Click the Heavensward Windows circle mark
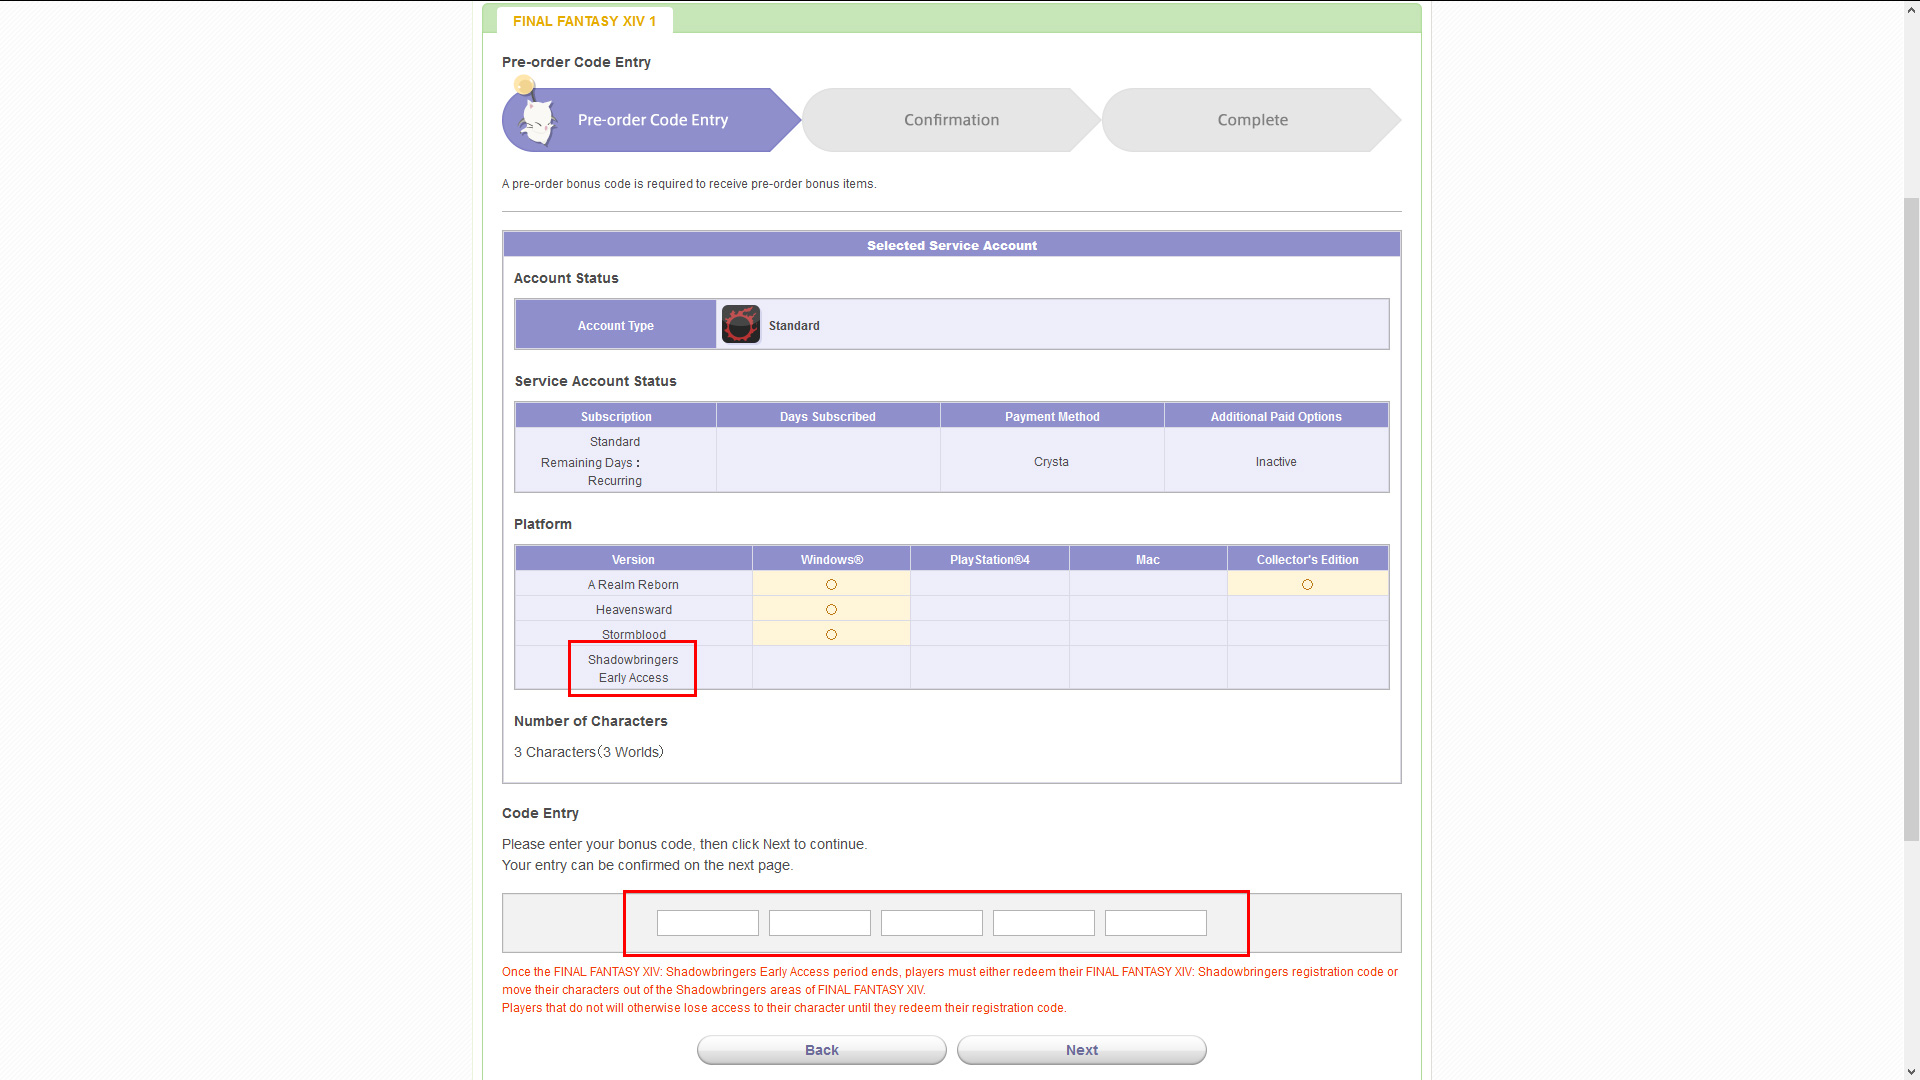1920x1080 pixels. coord(831,610)
